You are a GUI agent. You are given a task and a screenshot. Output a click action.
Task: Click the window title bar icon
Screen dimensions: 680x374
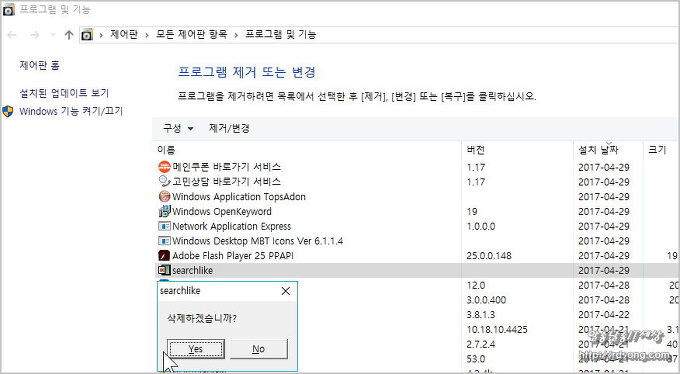pos(8,10)
